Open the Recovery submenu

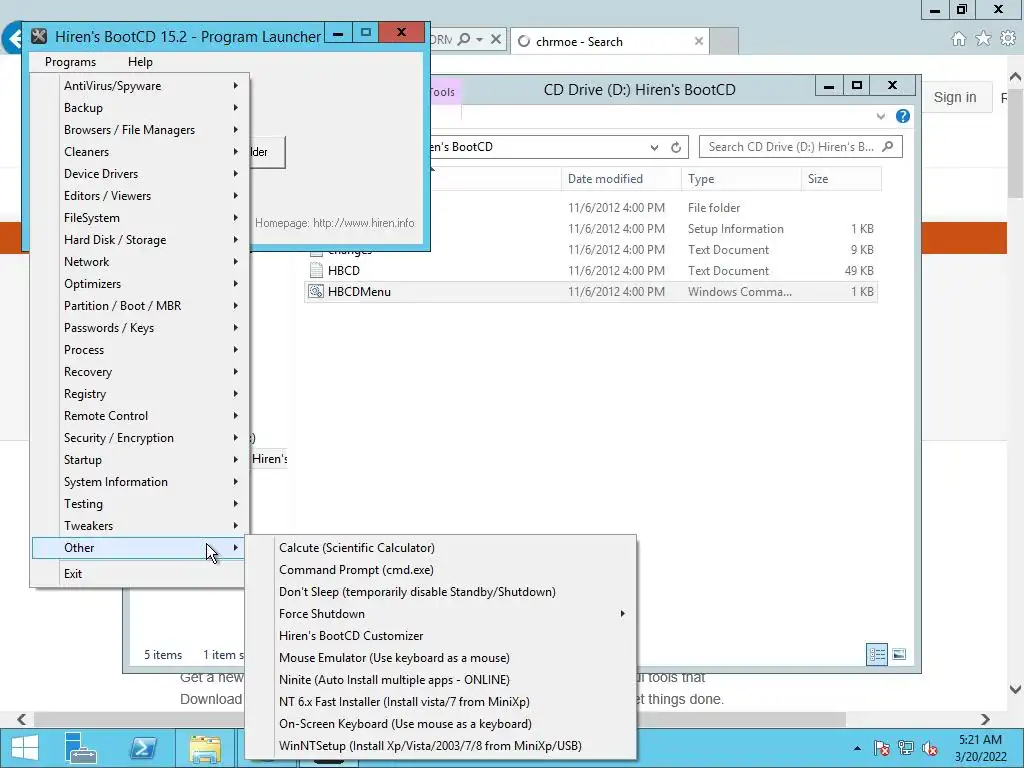pyautogui.click(x=139, y=372)
